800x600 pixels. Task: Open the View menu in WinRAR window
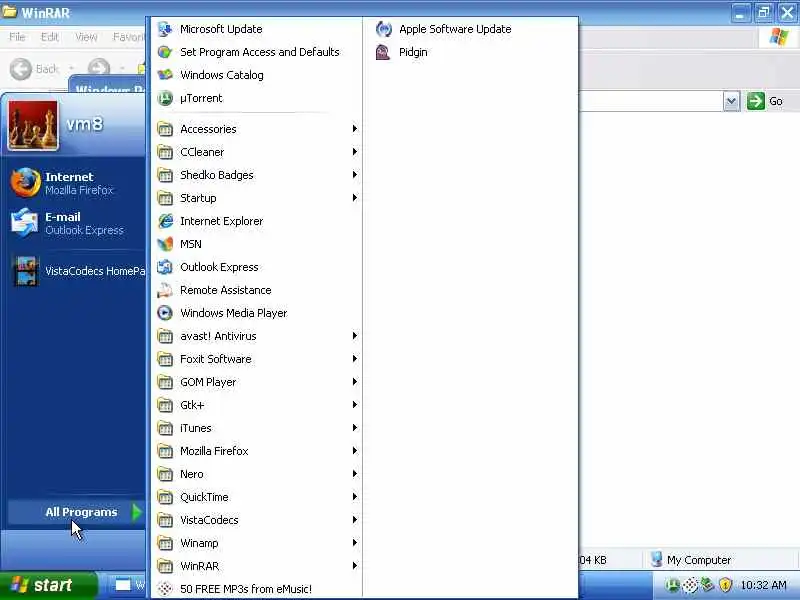click(86, 37)
